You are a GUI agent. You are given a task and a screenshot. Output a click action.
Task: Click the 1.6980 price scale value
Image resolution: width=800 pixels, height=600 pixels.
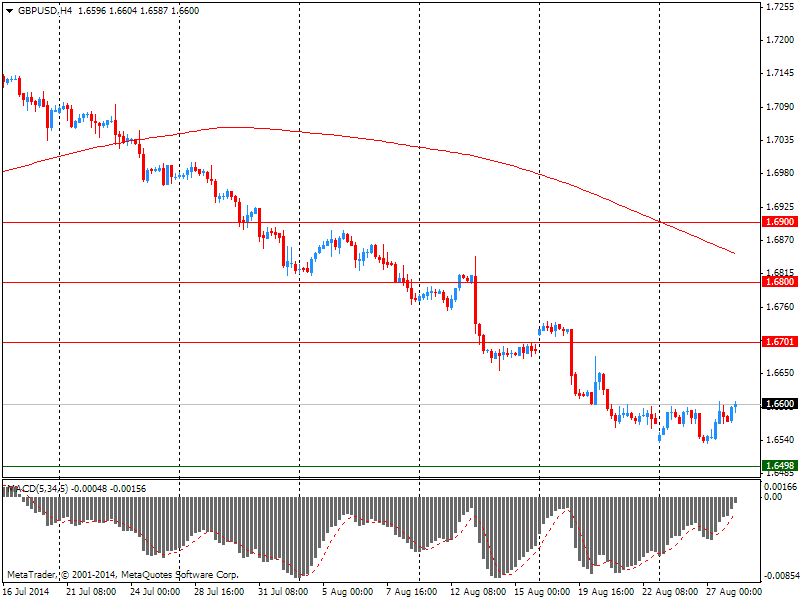click(781, 173)
